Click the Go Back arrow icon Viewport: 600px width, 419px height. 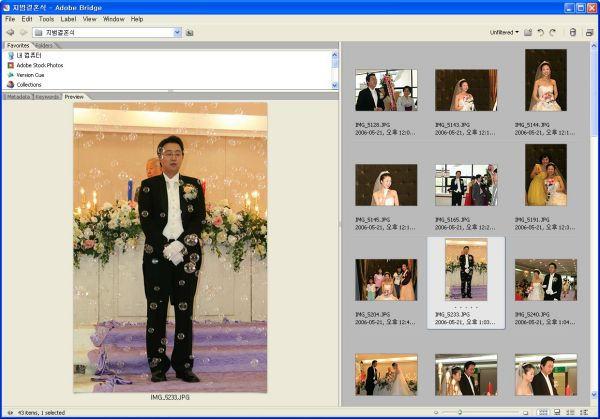9,32
